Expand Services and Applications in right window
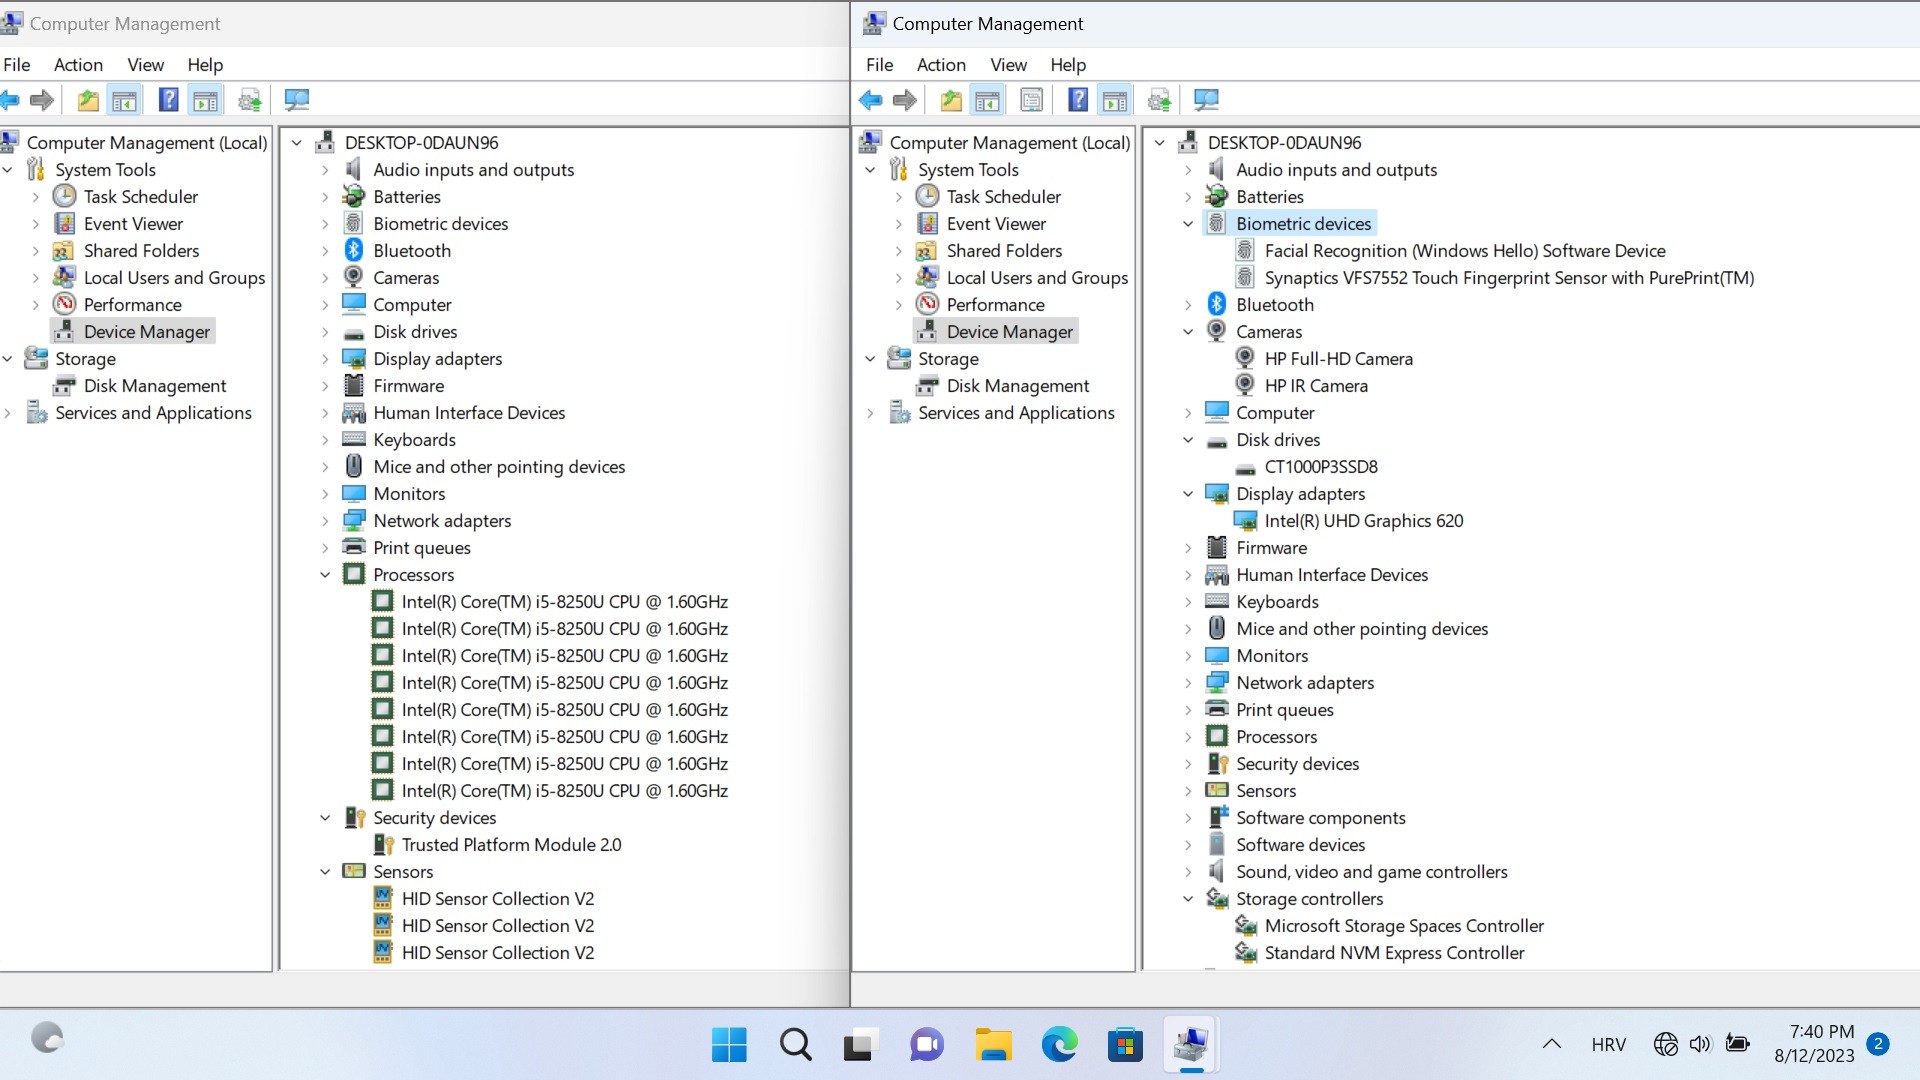Image resolution: width=1920 pixels, height=1080 pixels. tap(870, 413)
